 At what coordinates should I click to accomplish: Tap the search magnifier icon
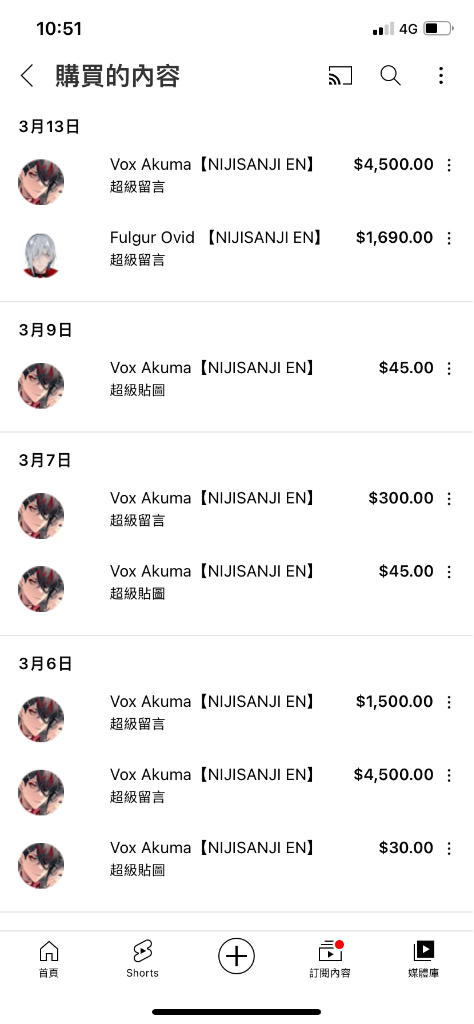point(390,76)
